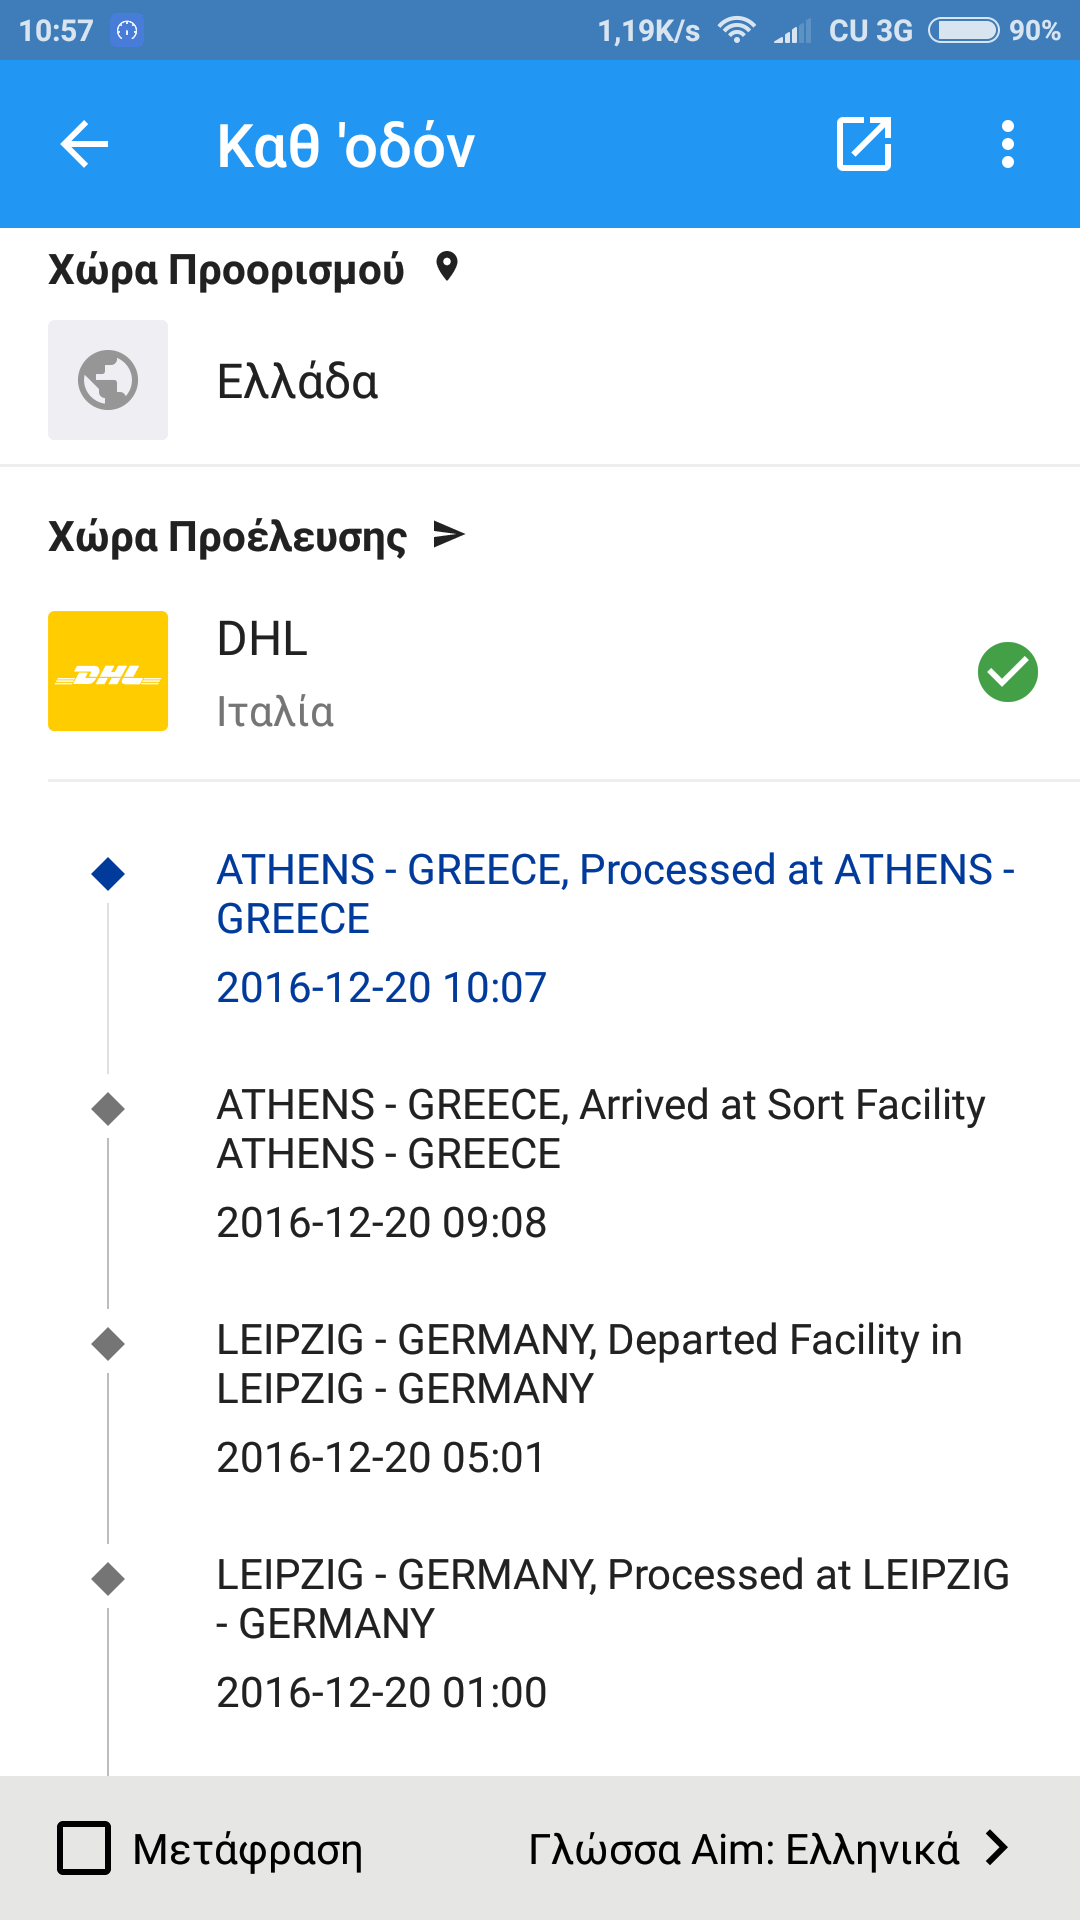
Task: Expand the Γλώσσα Aim language chevron
Action: tap(996, 1848)
